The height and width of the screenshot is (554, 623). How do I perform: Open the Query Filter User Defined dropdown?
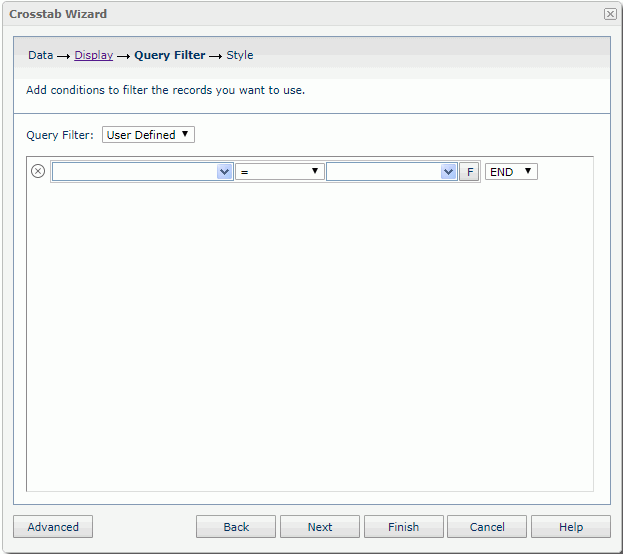[148, 135]
